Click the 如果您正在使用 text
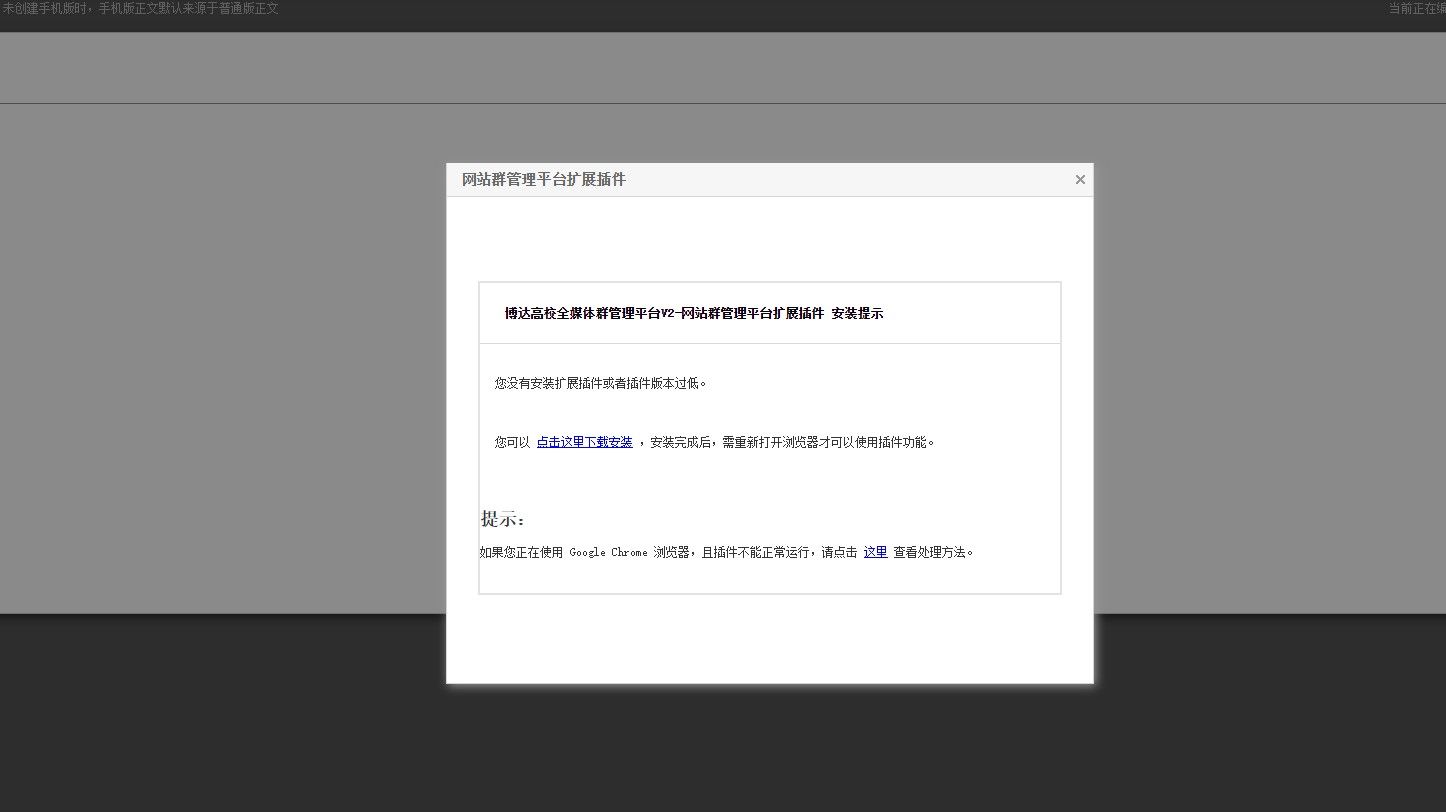Screen dimensions: 1446x812 [x=521, y=552]
